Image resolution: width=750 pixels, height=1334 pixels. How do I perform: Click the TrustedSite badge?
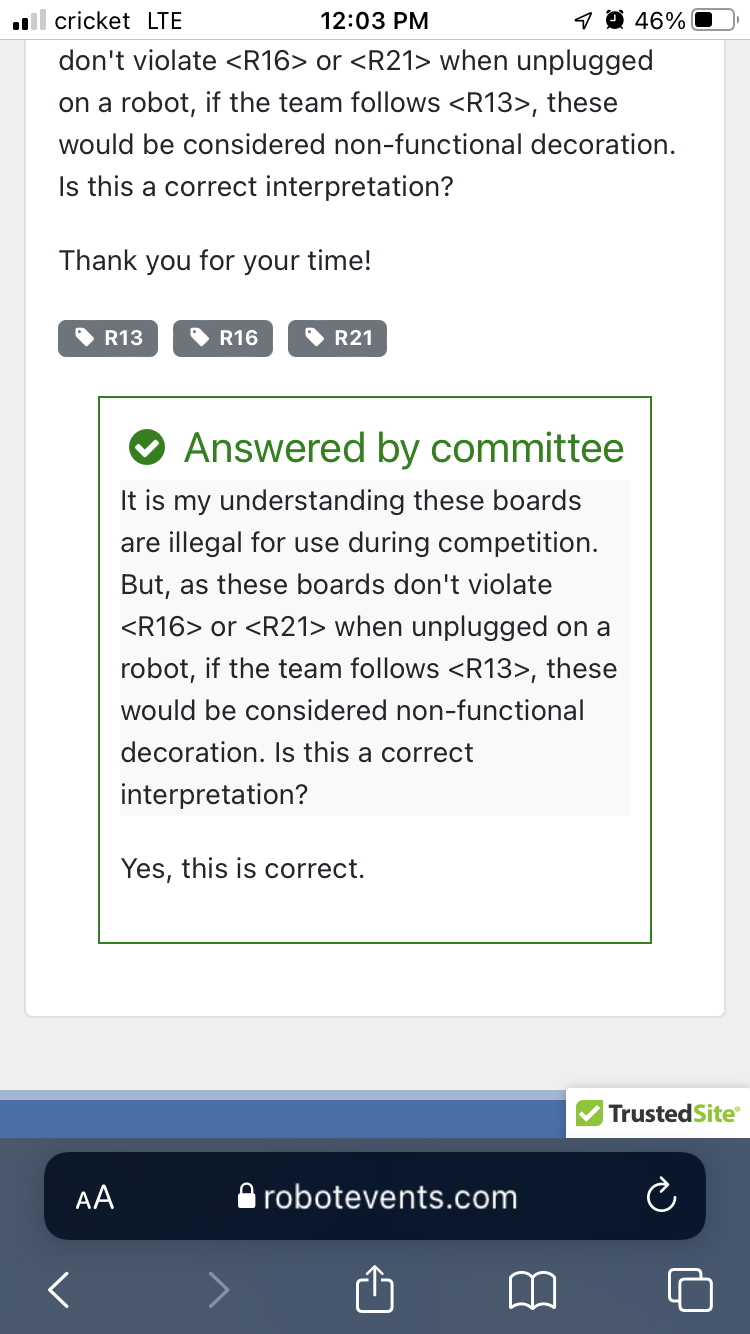pyautogui.click(x=658, y=1113)
